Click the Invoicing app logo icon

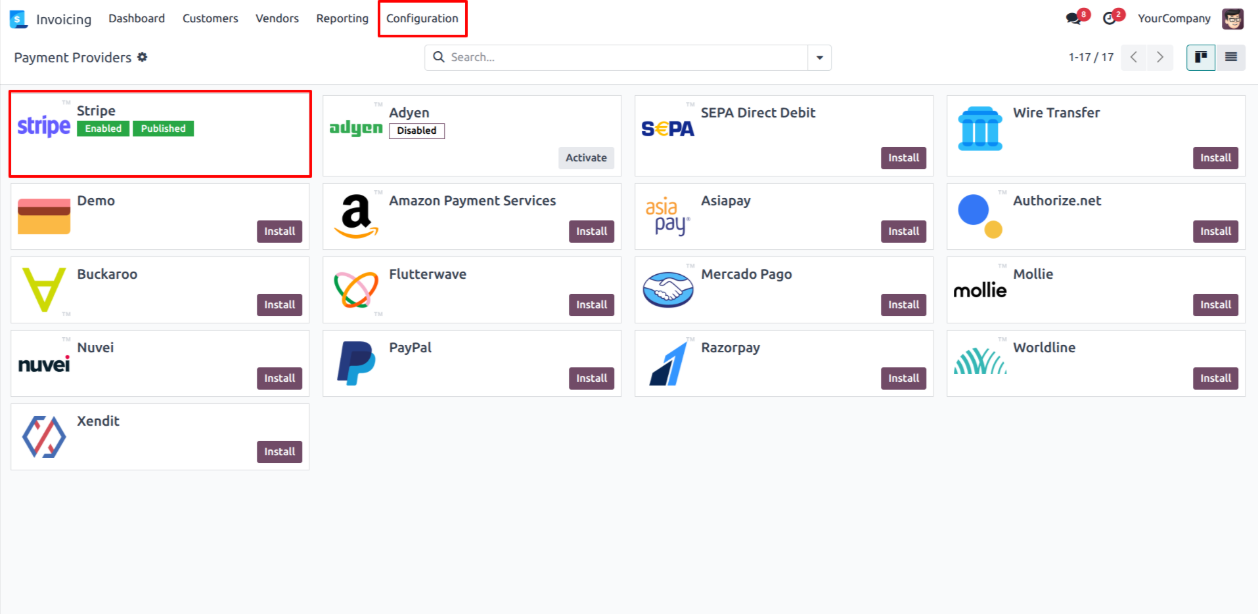pyautogui.click(x=18, y=19)
